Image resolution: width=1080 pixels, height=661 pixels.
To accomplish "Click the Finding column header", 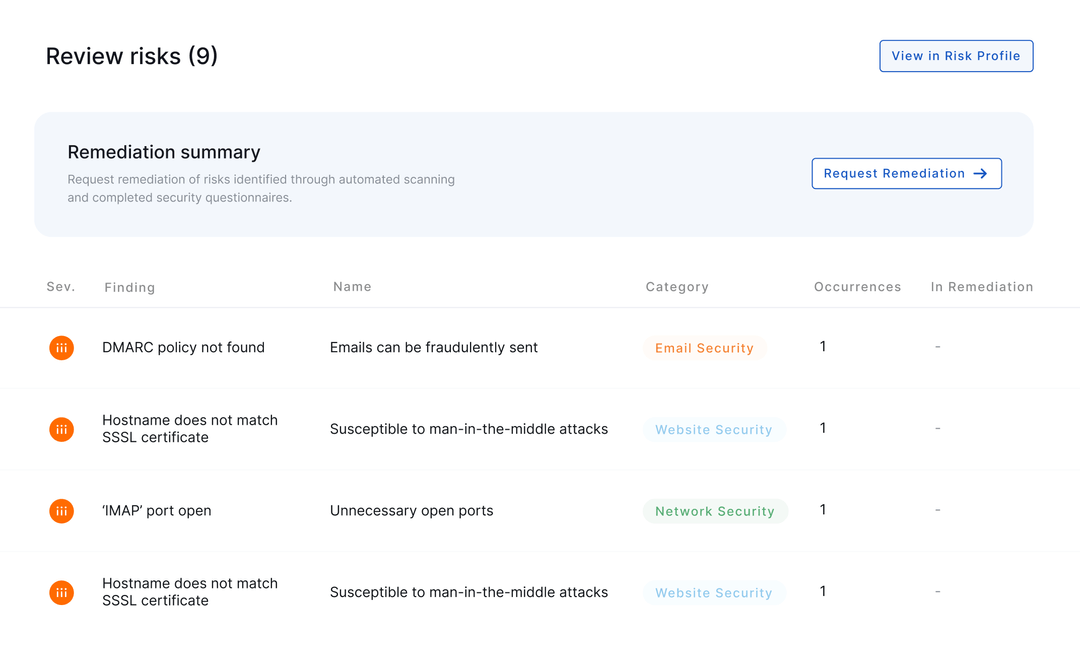I will 130,288.
